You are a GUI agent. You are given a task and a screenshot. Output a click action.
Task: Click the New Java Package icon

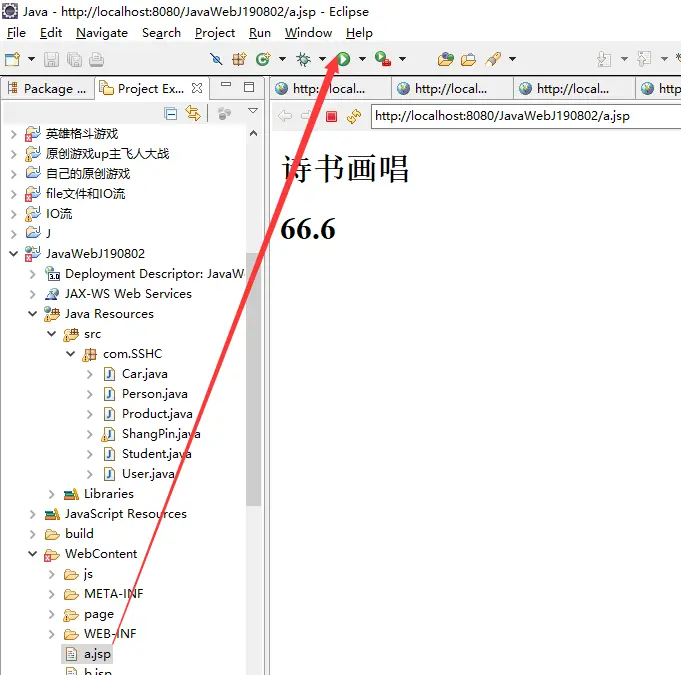coord(239,59)
